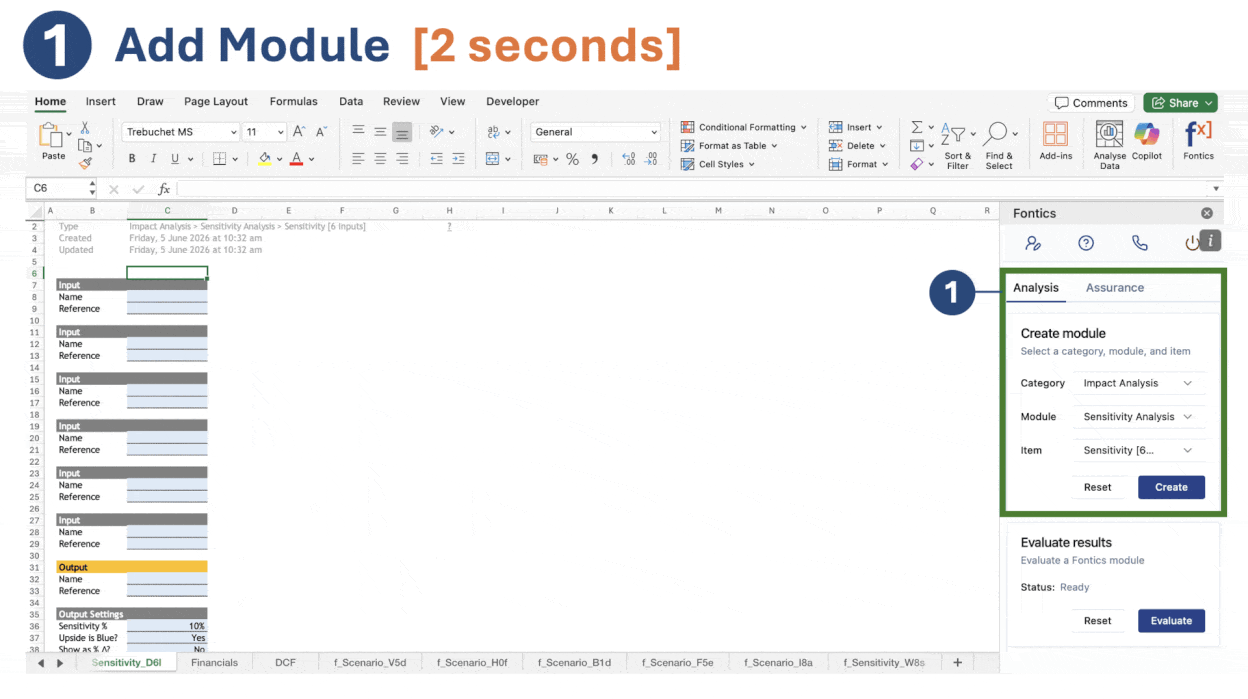Click the phone contact icon in Fontics
The width and height of the screenshot is (1248, 699).
click(1139, 243)
